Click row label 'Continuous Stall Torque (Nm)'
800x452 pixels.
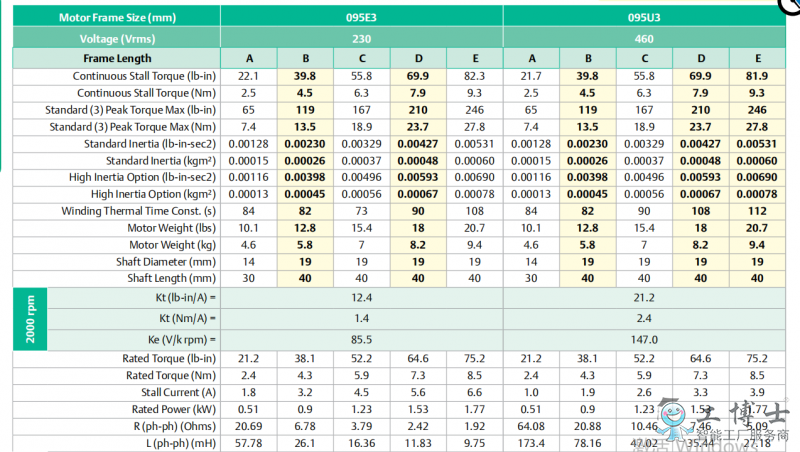(146, 93)
